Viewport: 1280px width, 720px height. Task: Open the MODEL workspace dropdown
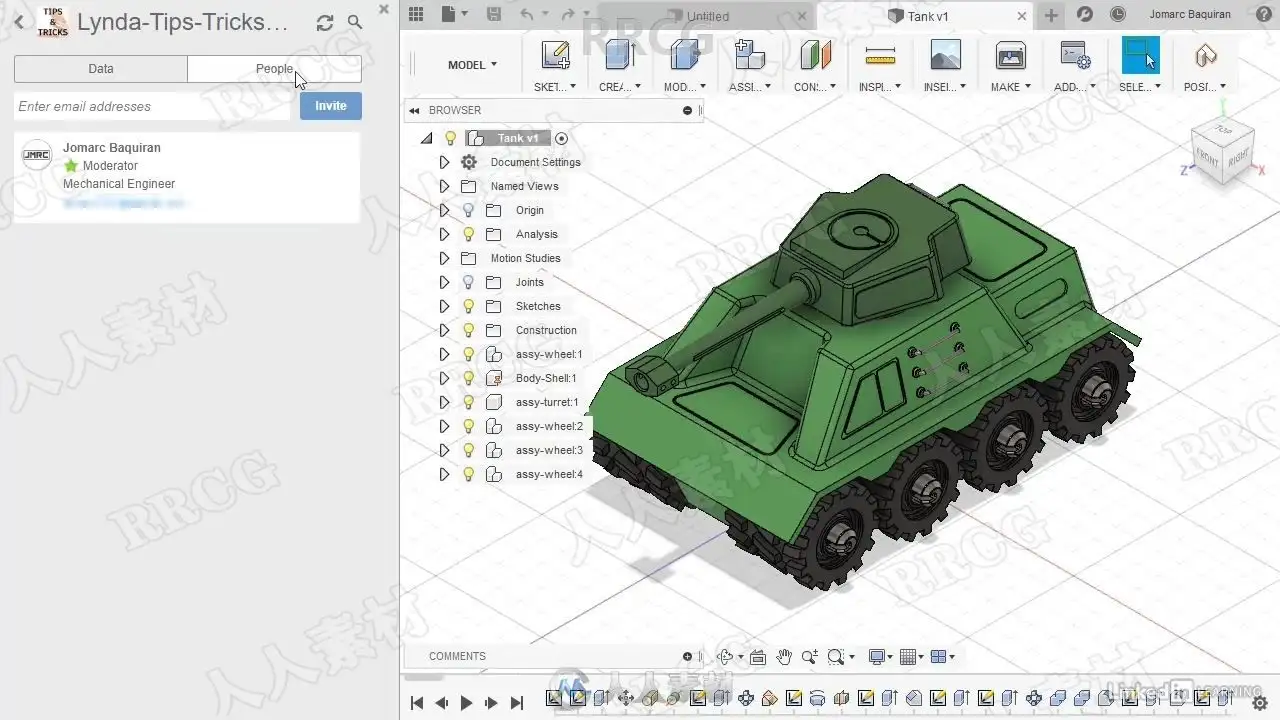[472, 65]
